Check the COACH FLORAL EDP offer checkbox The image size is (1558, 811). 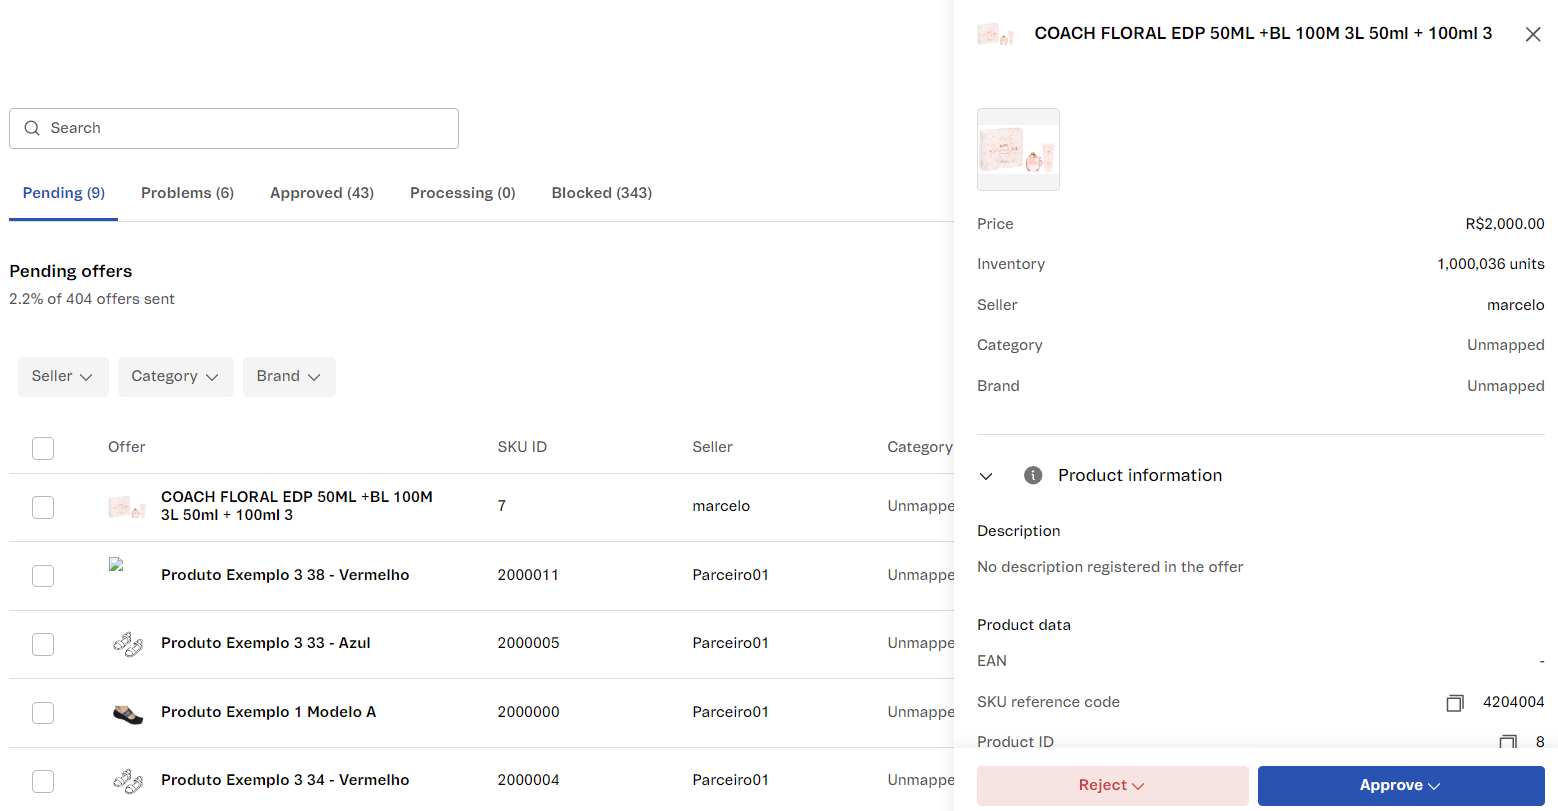[43, 507]
